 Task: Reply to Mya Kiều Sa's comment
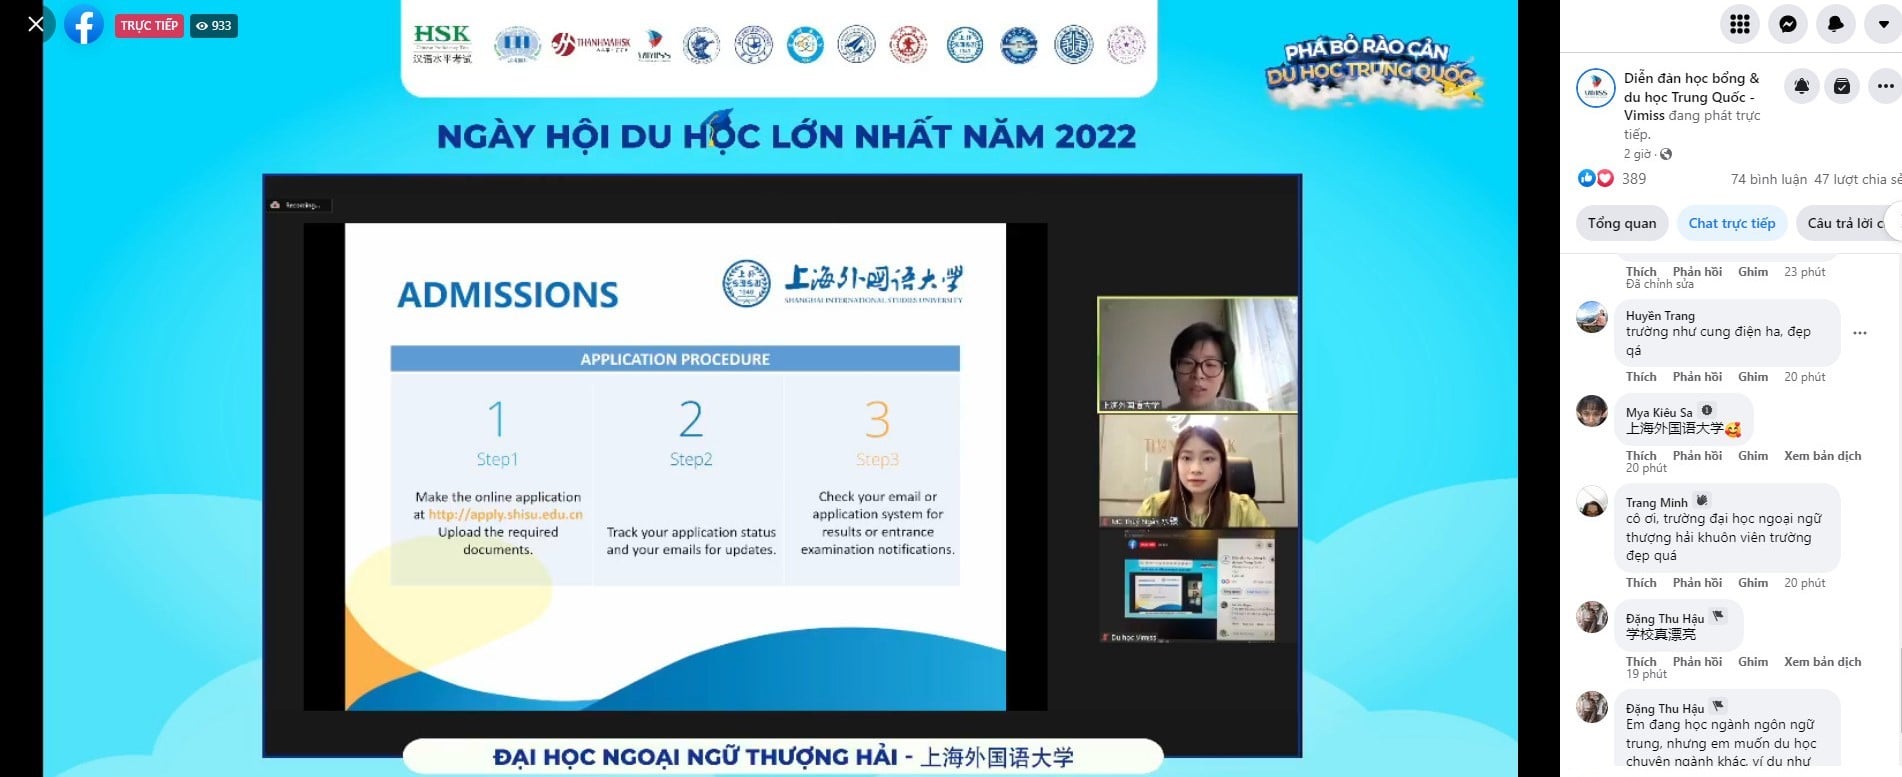(1697, 456)
